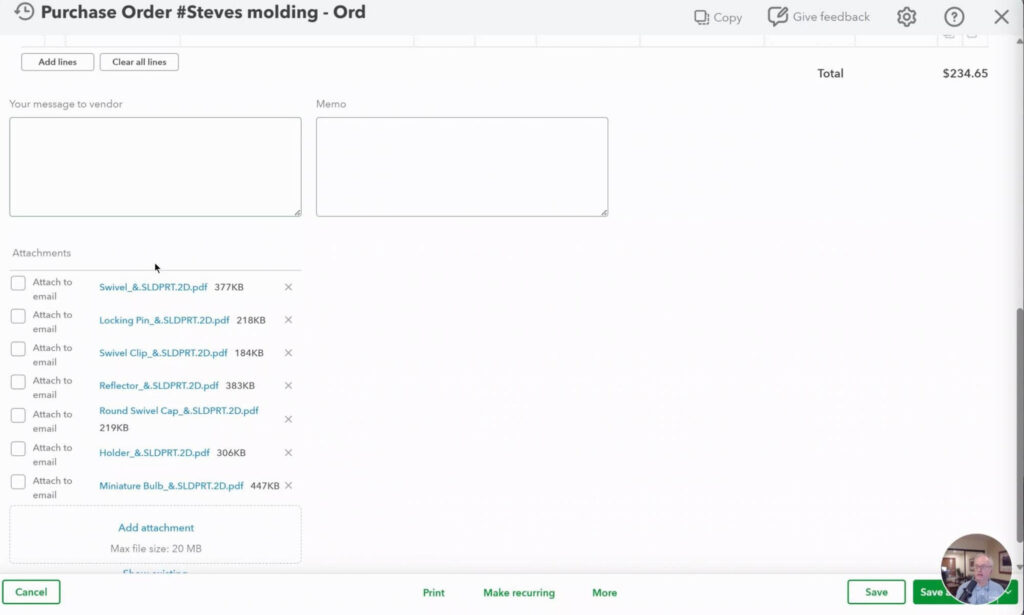Click the Memo box resize handle
This screenshot has height=615, width=1024.
coord(604,213)
